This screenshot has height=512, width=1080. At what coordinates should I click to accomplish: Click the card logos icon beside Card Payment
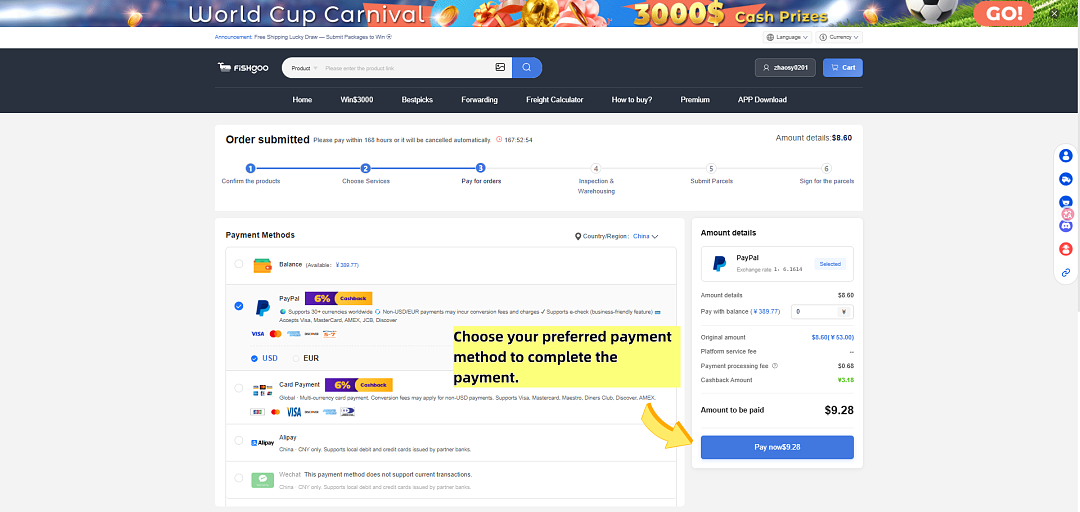click(262, 389)
